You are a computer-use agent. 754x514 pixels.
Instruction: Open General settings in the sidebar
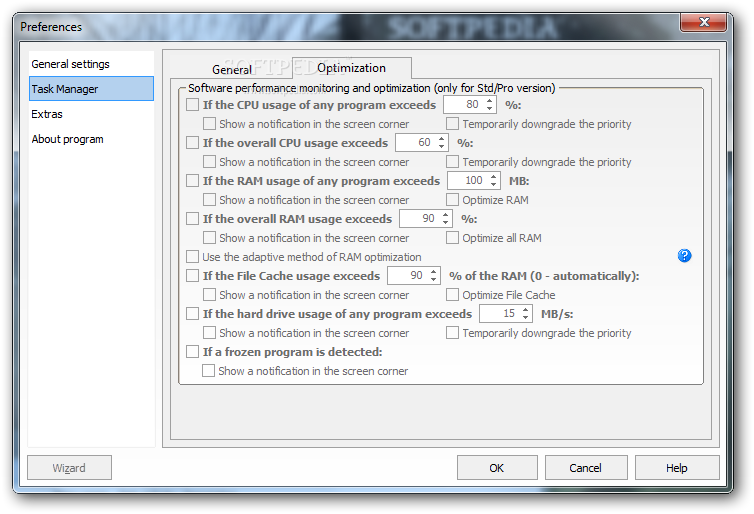coord(91,64)
